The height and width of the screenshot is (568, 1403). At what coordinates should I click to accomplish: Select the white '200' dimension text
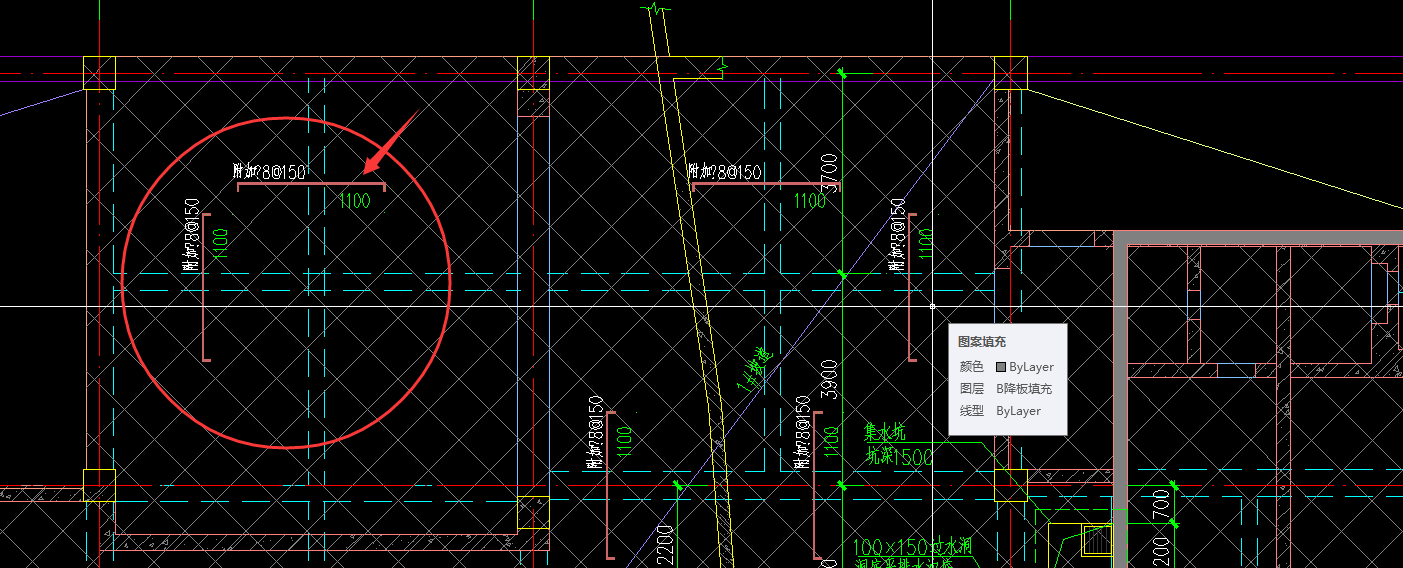pyautogui.click(x=1160, y=551)
